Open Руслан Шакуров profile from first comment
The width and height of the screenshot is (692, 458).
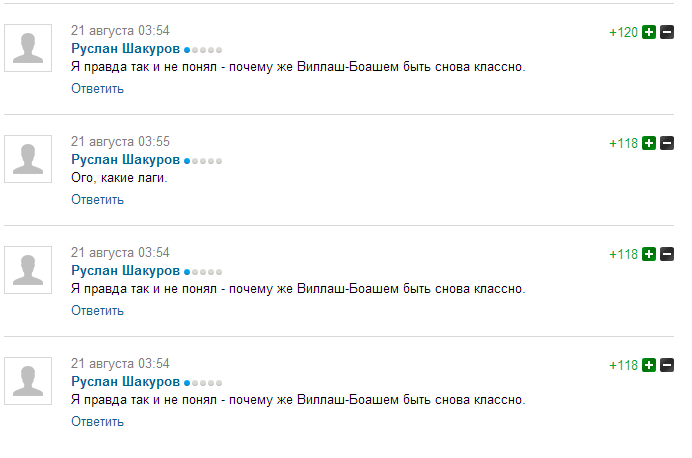(x=126, y=49)
